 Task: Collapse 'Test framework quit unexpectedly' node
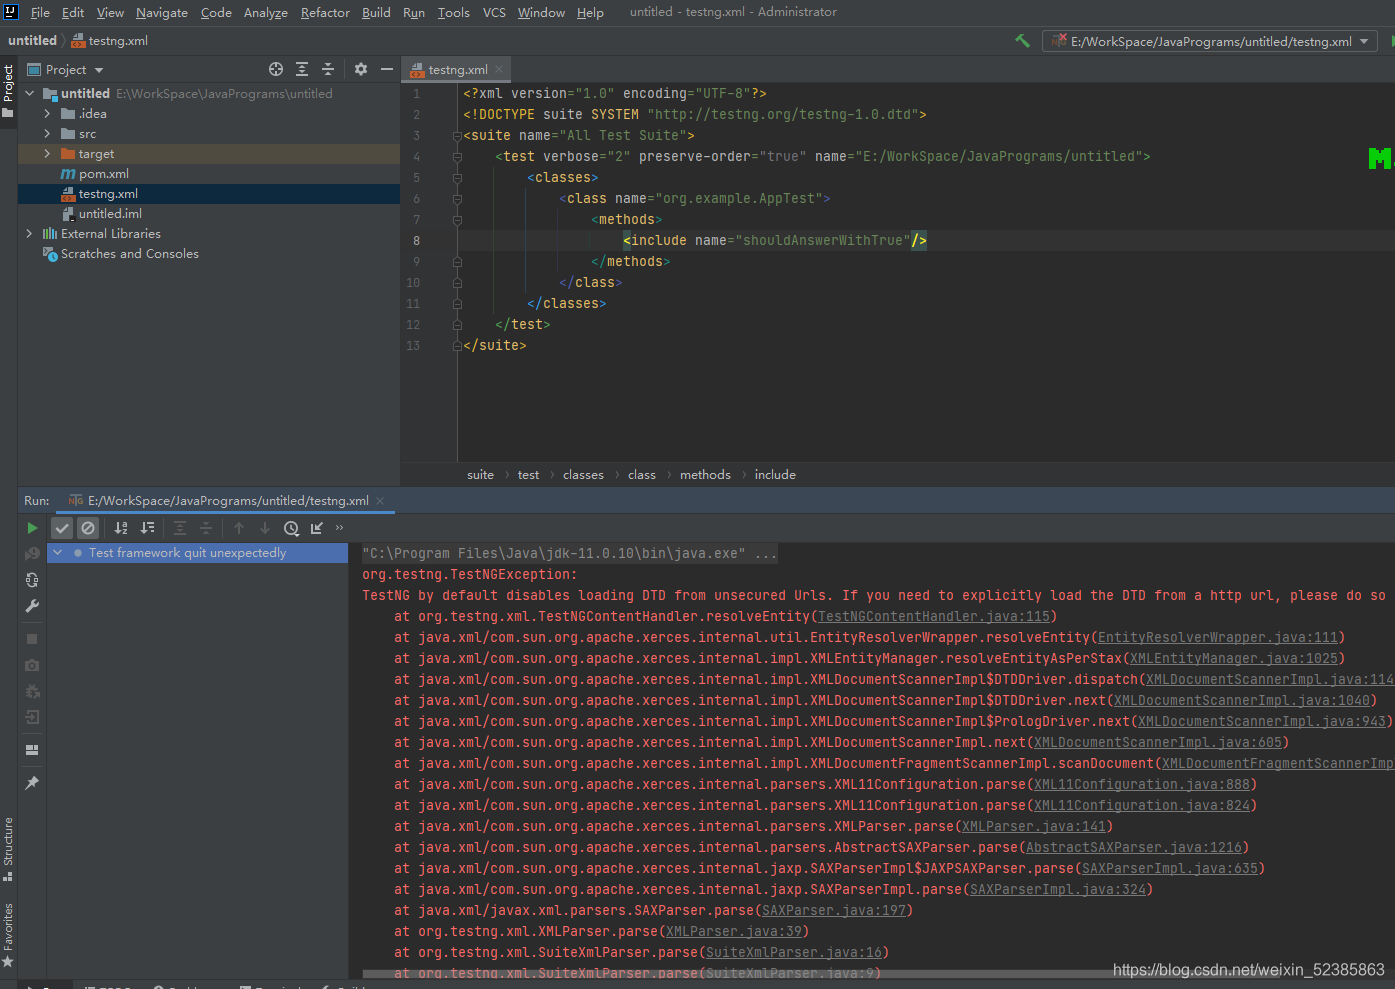tap(58, 552)
